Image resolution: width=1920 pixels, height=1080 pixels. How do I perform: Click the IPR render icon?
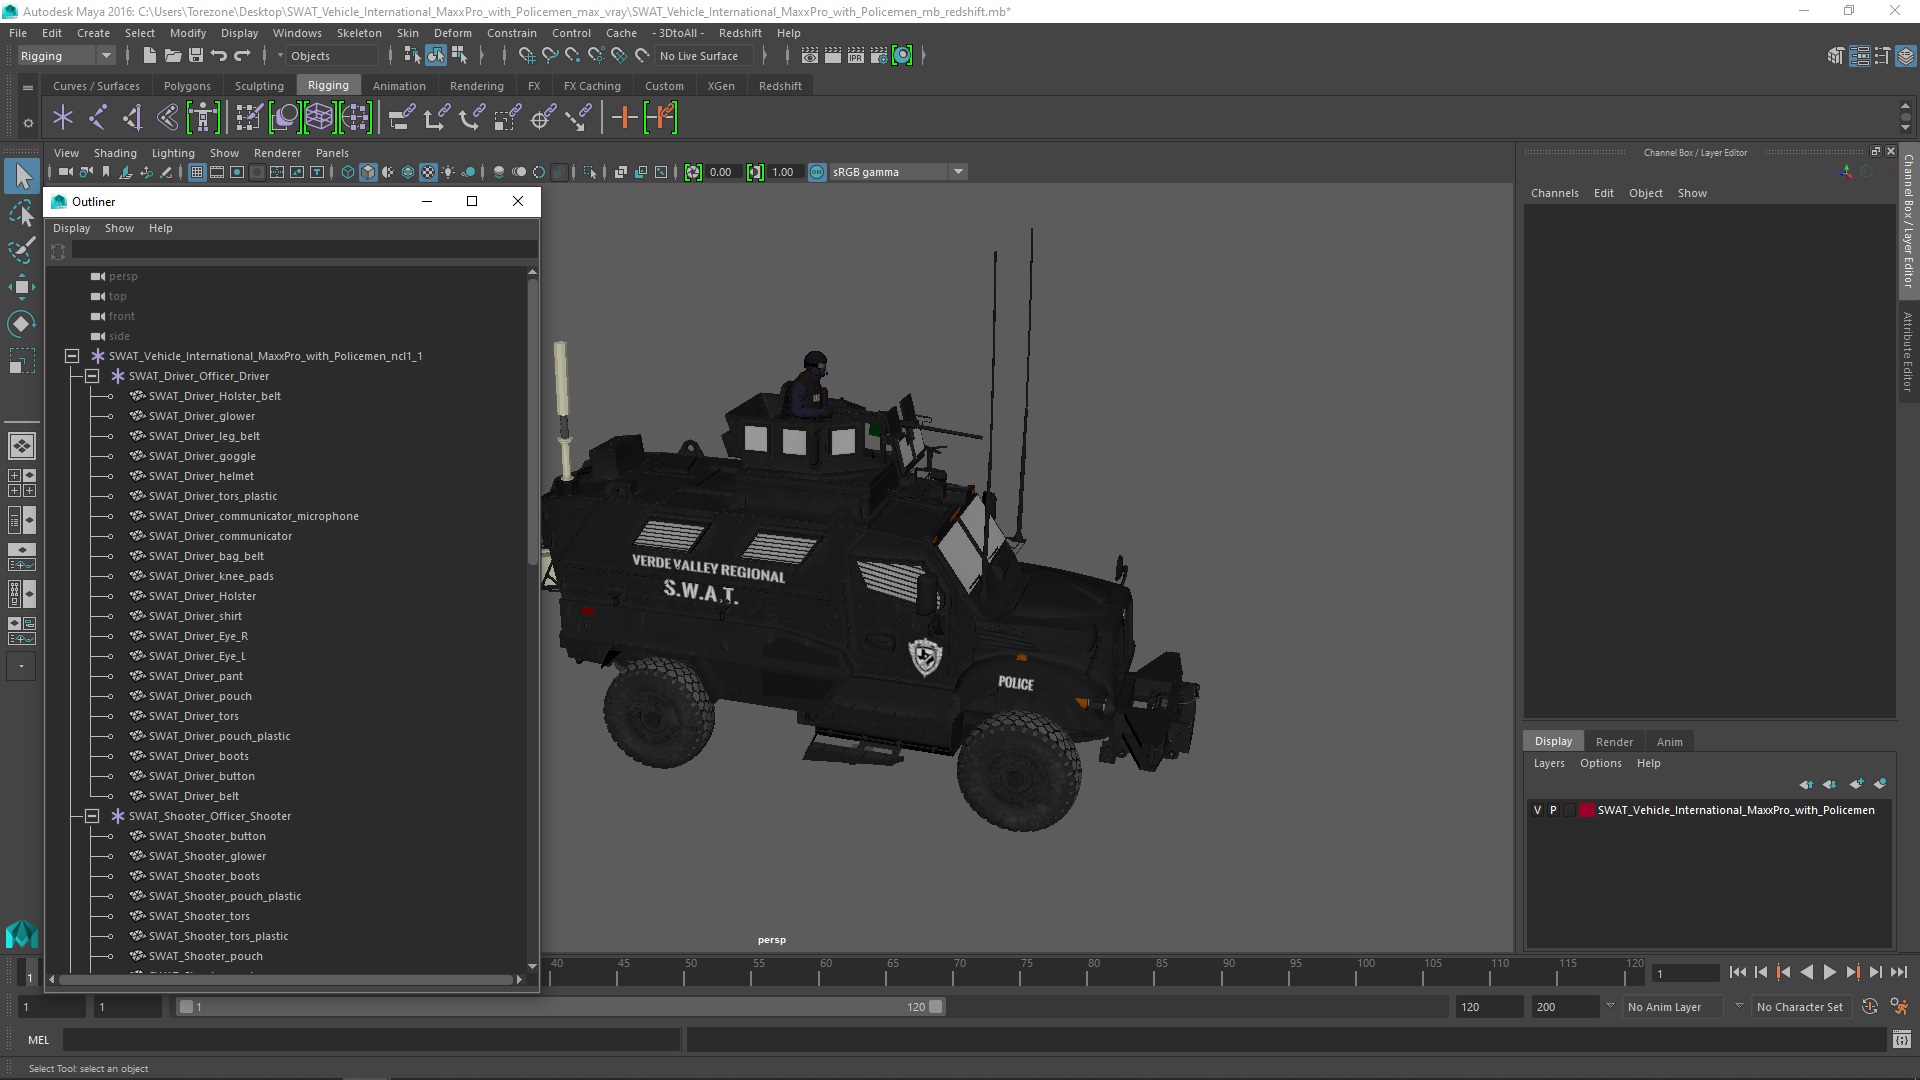tap(856, 56)
